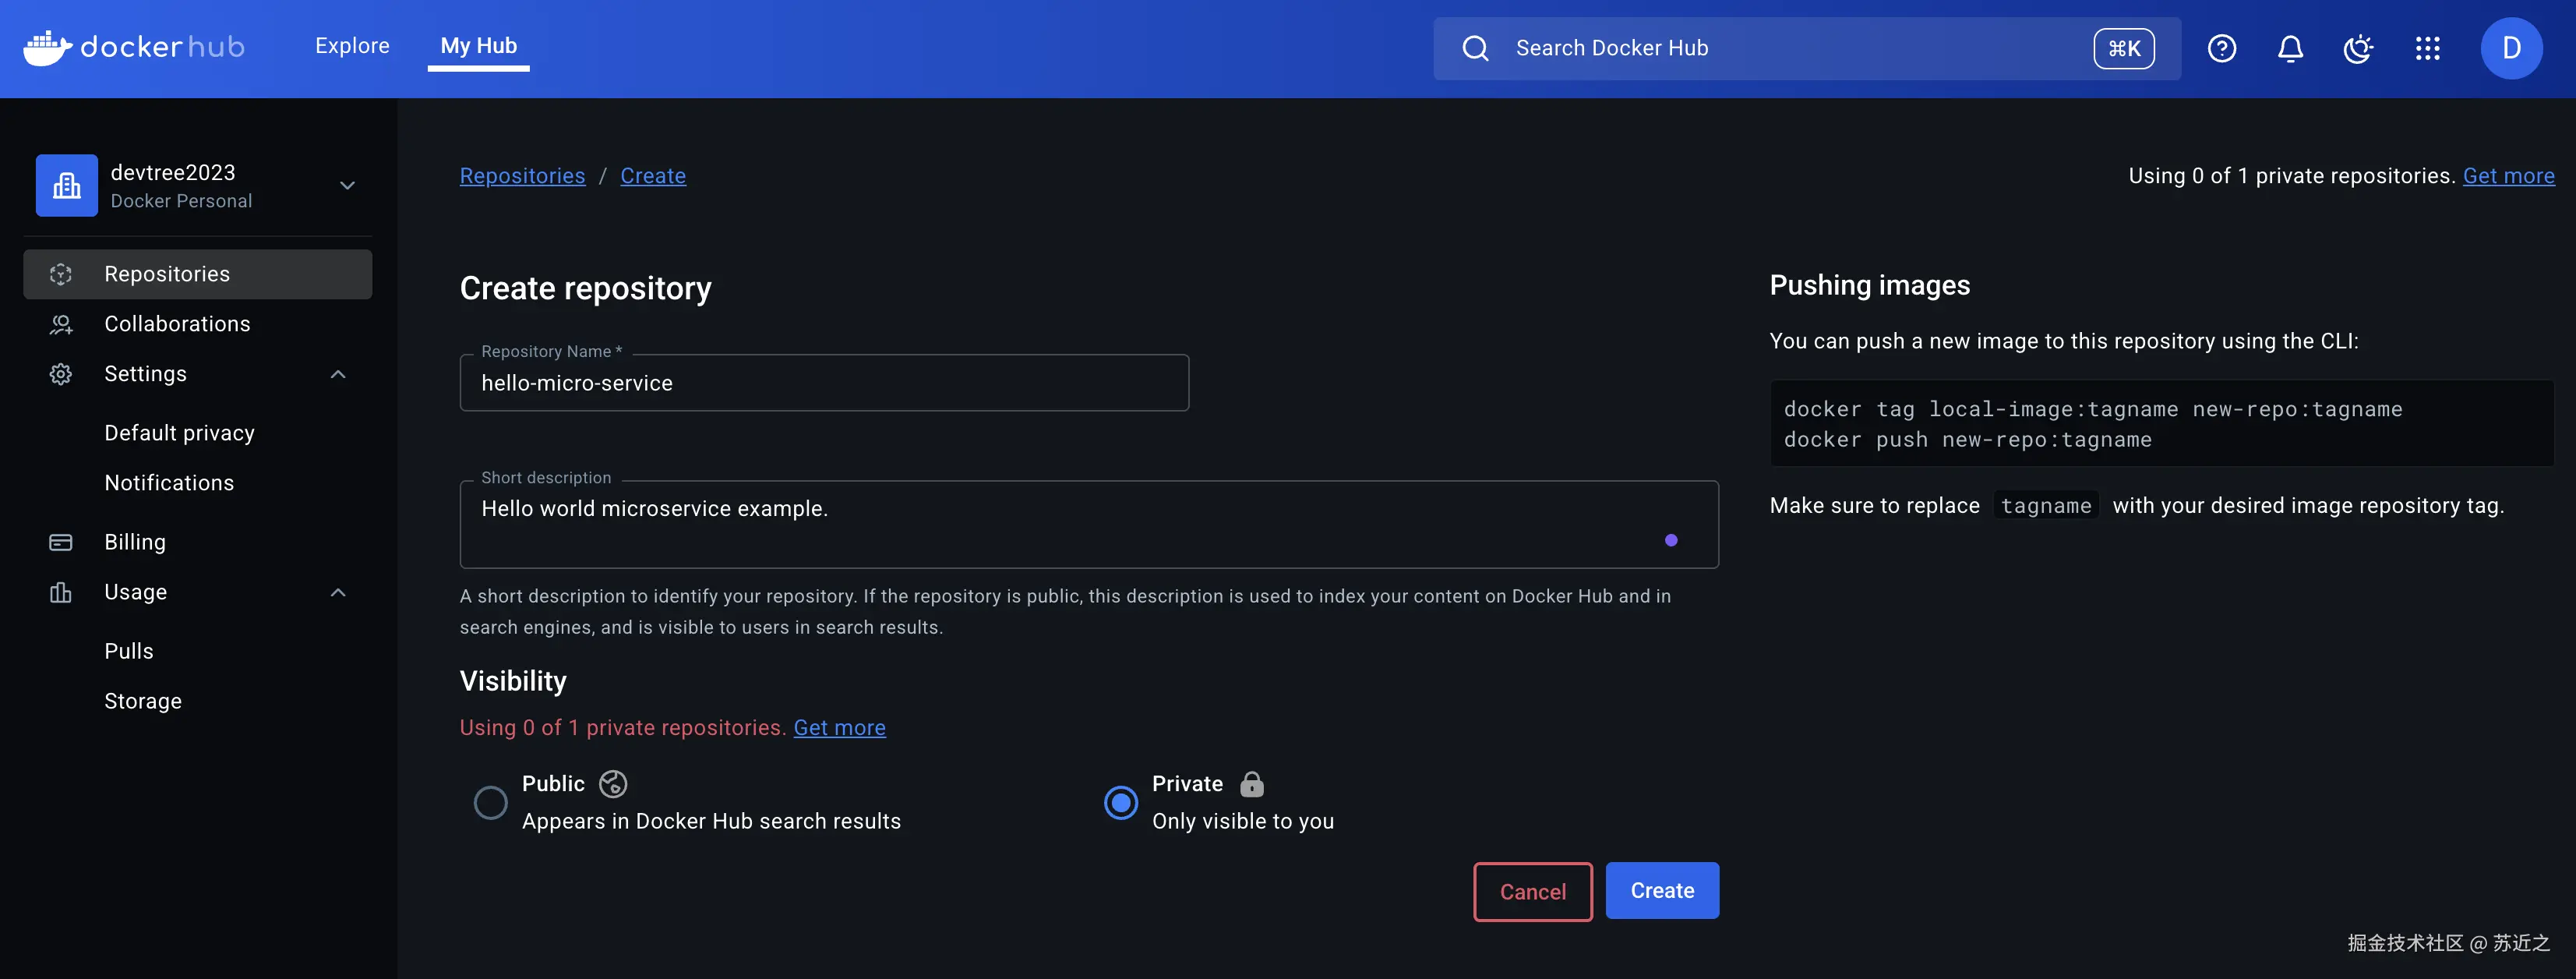2576x979 pixels.
Task: Click the Docker Hub whale logo
Action: pyautogui.click(x=47, y=47)
